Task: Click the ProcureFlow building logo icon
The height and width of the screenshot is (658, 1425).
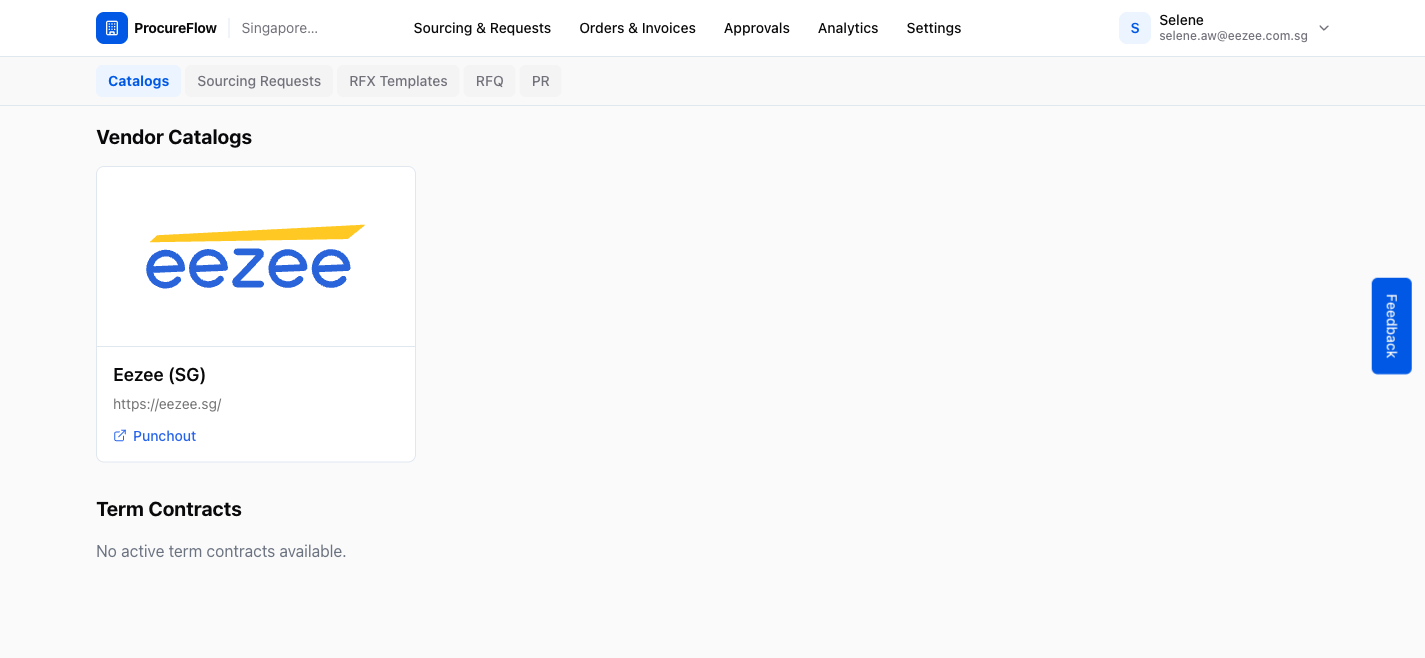Action: pyautogui.click(x=112, y=28)
